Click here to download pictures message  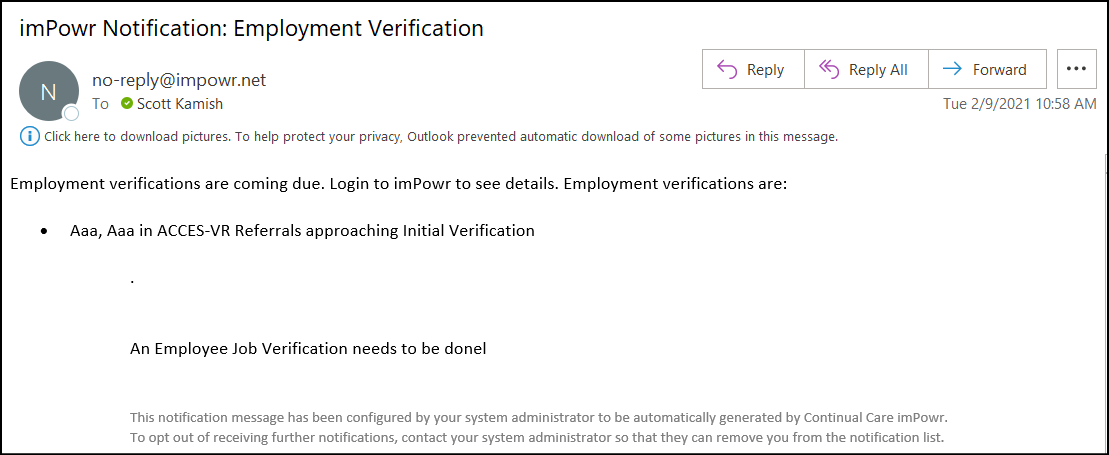(441, 137)
